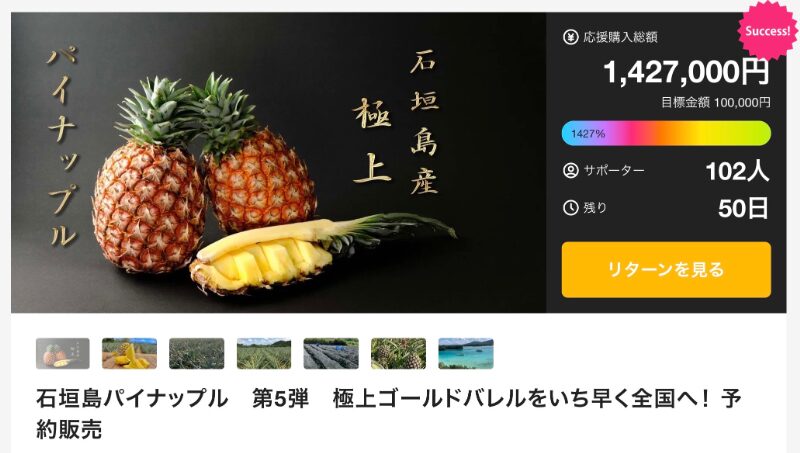Click the 1,427,000円 total amount
The image size is (800, 453).
[686, 72]
